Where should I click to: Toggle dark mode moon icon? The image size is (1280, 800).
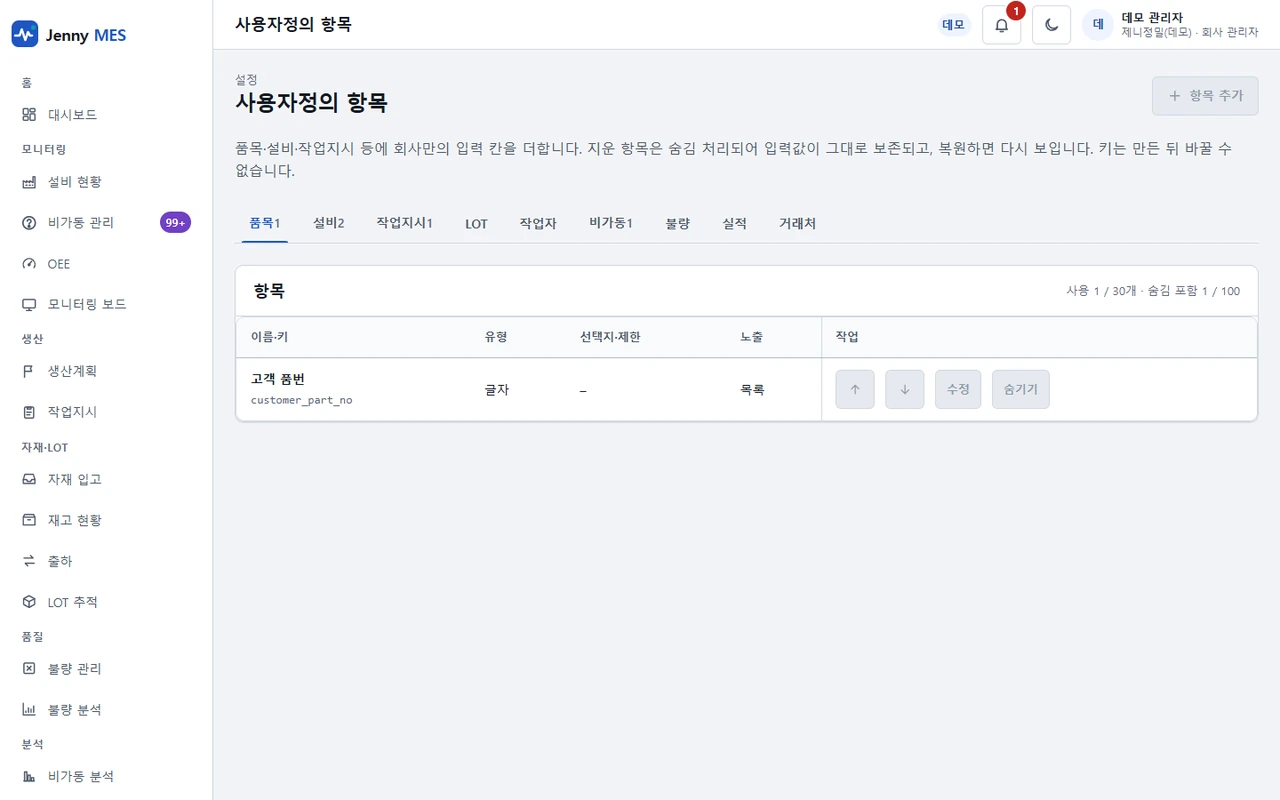pos(1052,25)
